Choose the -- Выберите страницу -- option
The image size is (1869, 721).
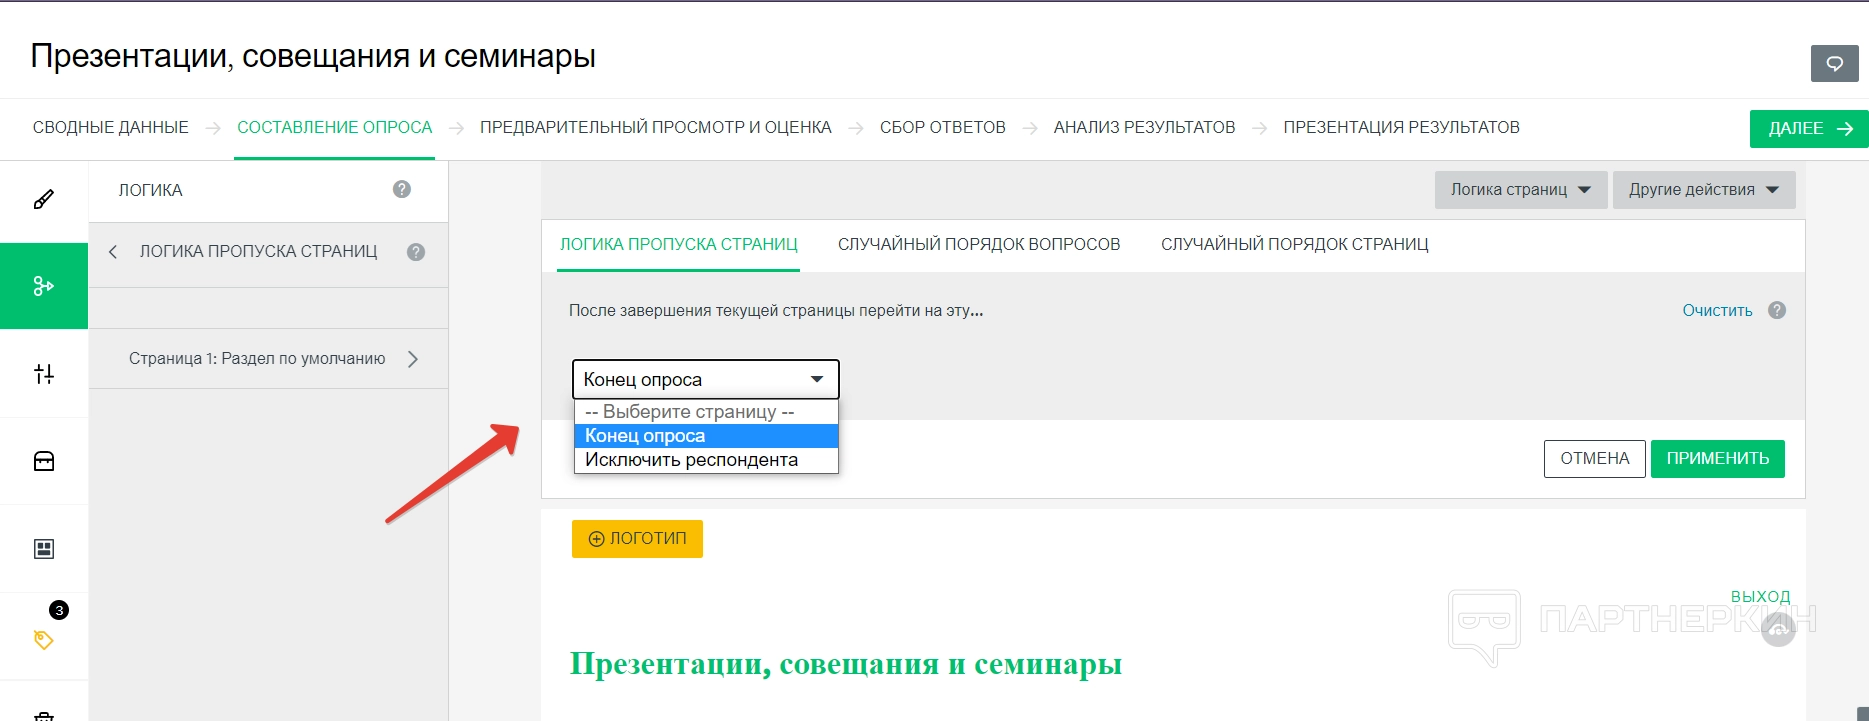pyautogui.click(x=706, y=412)
